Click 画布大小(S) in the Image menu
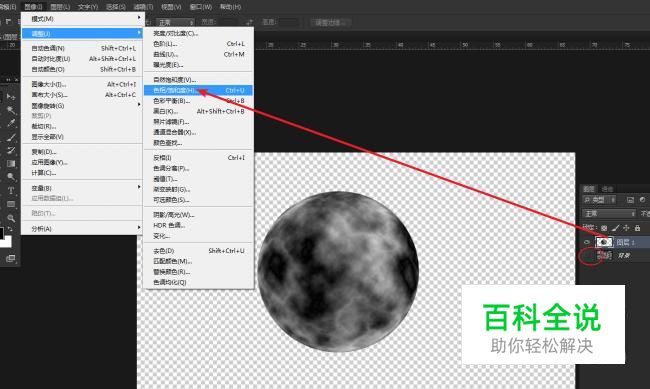This screenshot has height=389, width=650. tap(82, 95)
